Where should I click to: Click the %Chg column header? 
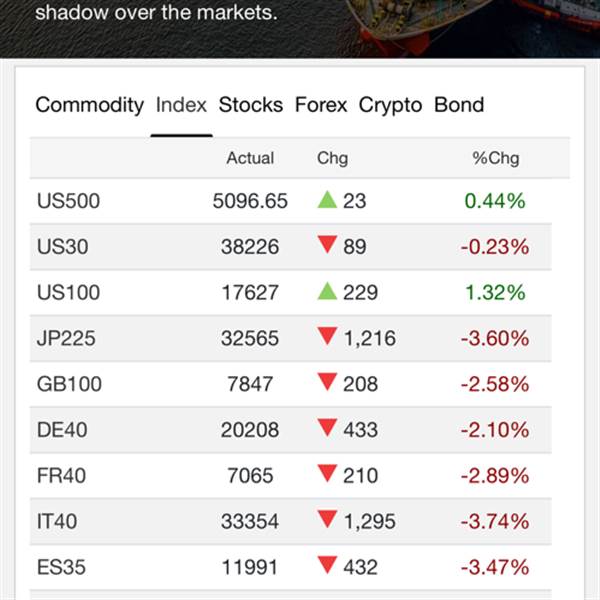coord(496,158)
